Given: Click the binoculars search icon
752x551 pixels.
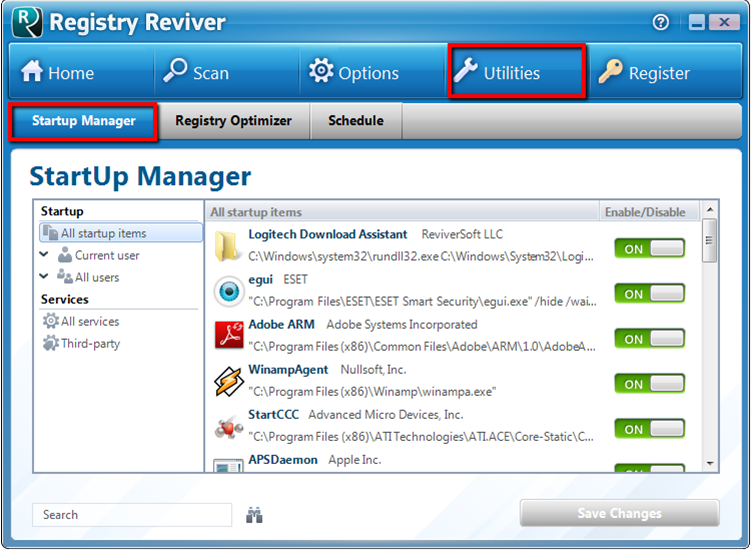Looking at the screenshot, I should (254, 515).
